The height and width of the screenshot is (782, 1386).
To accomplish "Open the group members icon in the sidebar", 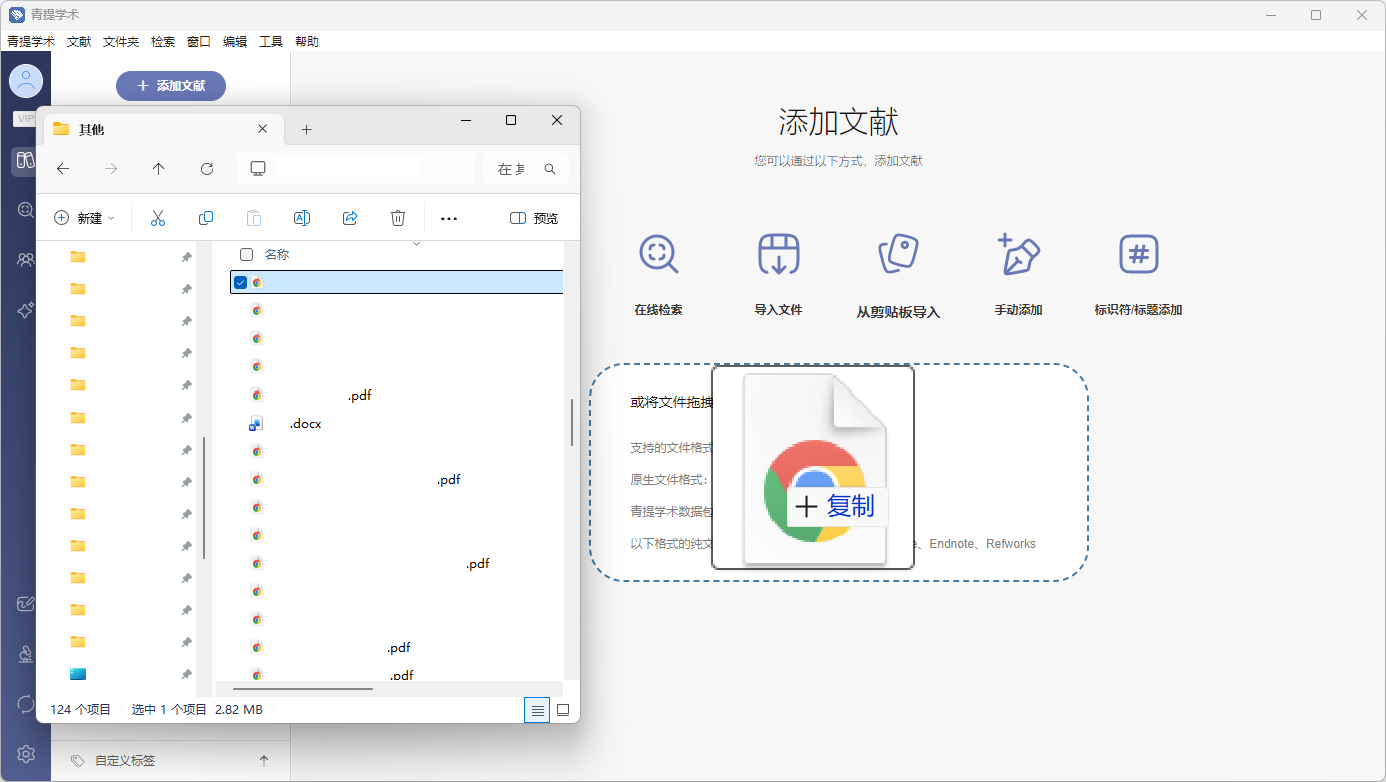I will [26, 260].
